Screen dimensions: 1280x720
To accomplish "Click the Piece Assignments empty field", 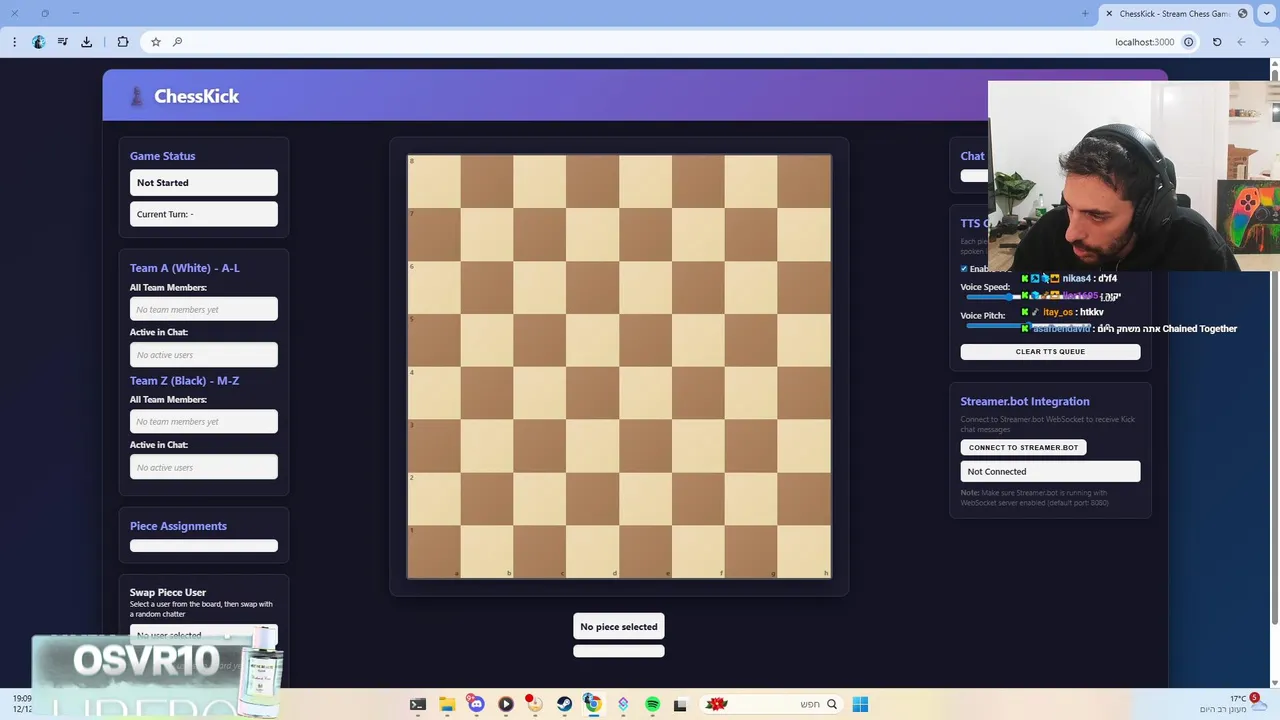I will click(x=204, y=546).
